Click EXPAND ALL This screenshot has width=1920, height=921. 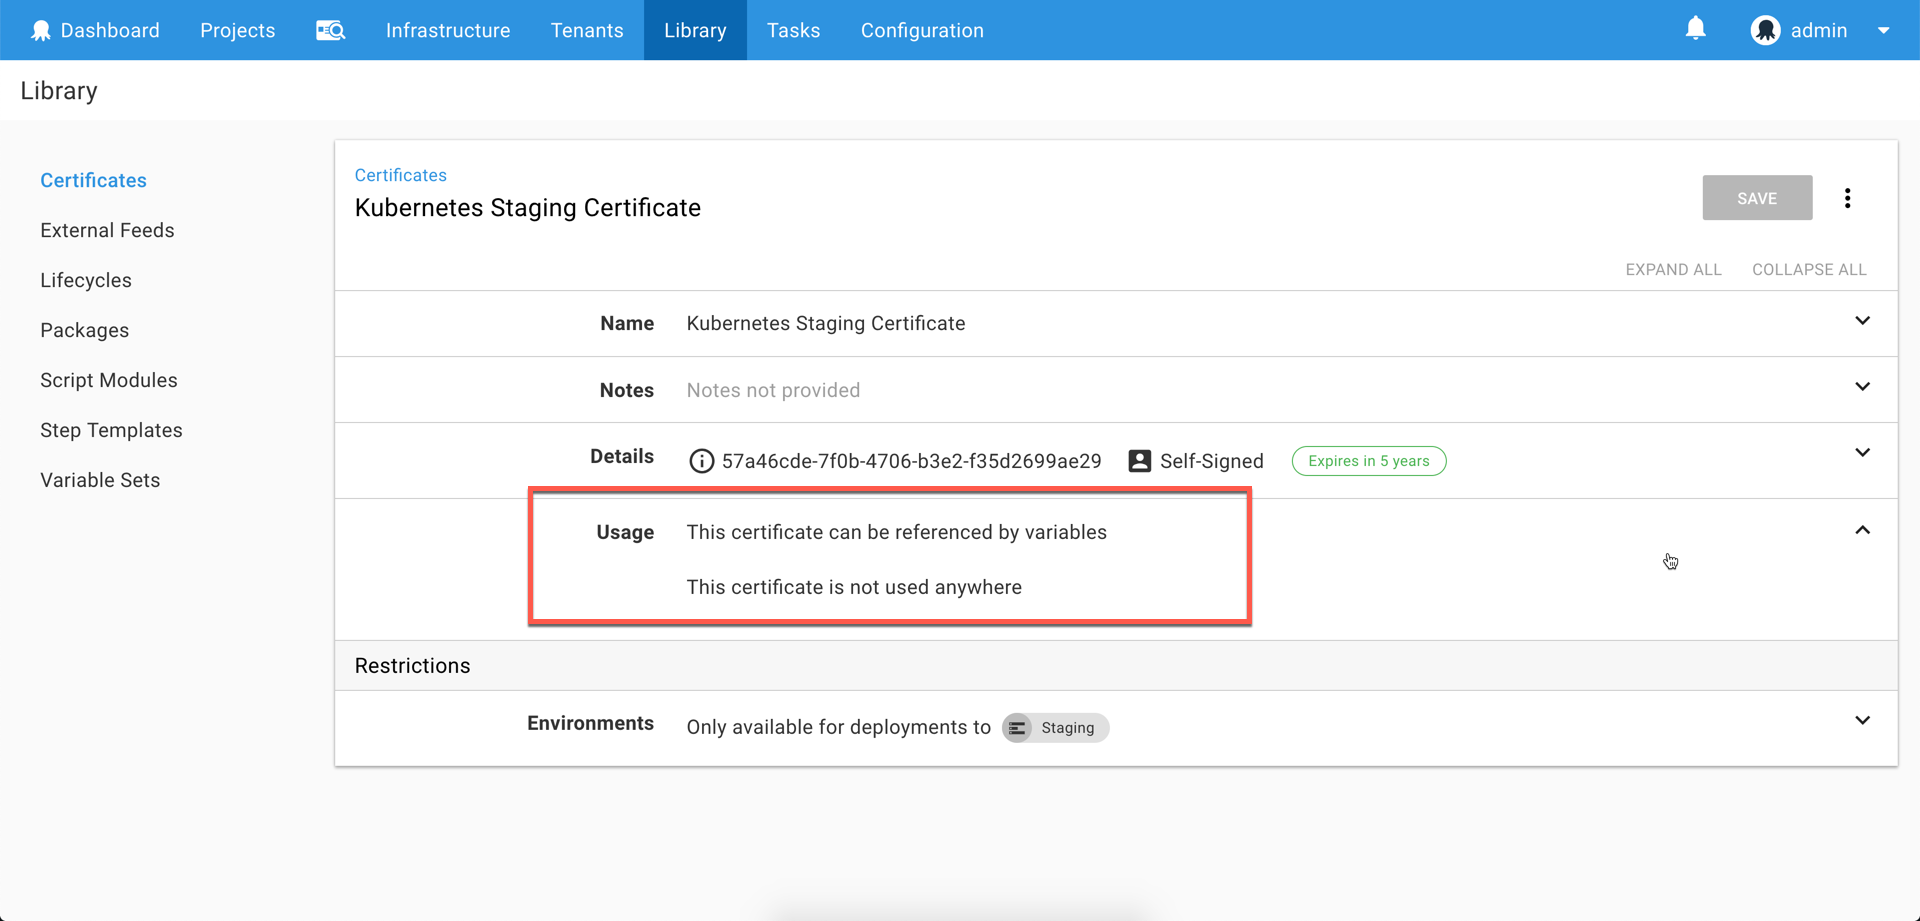[1673, 269]
